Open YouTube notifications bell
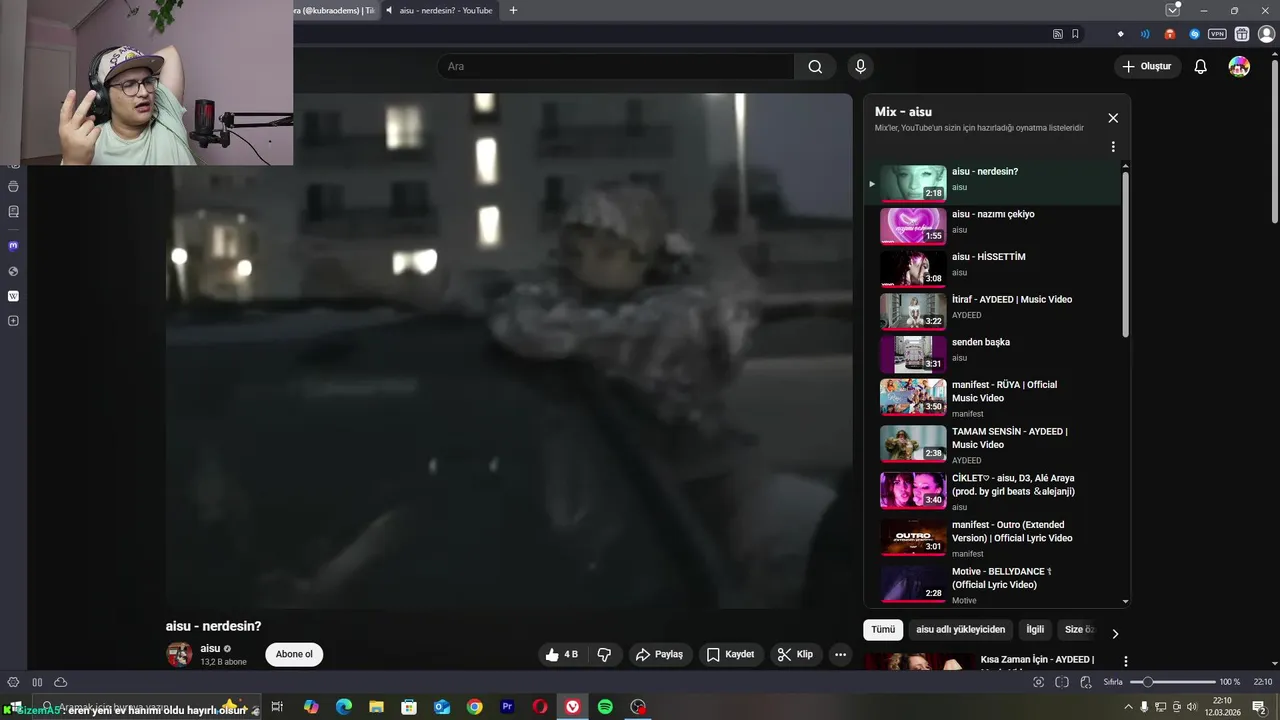Screen dimensions: 1280x720 click(x=1201, y=67)
